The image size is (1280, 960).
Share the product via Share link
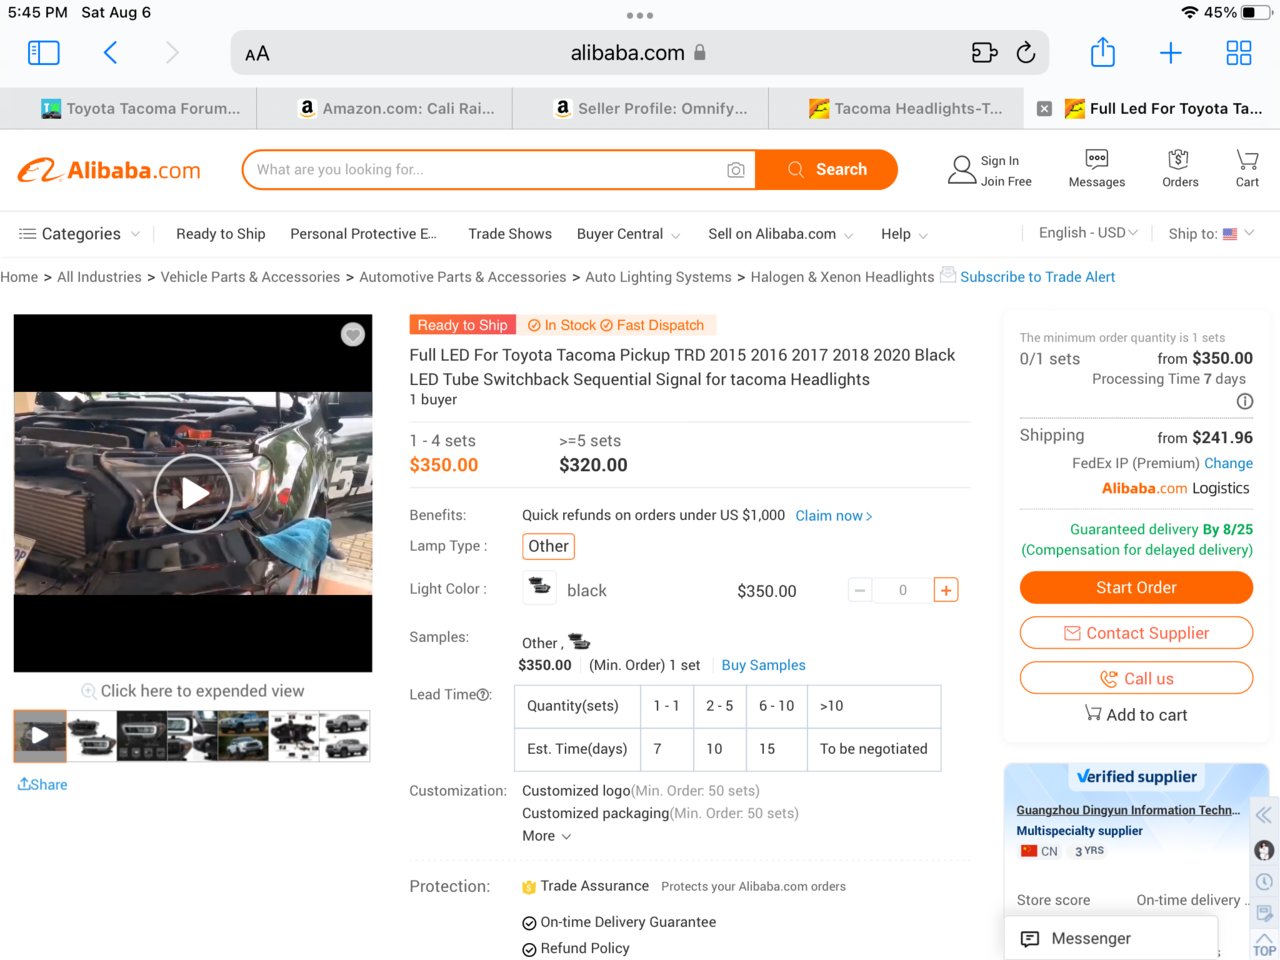coord(43,785)
